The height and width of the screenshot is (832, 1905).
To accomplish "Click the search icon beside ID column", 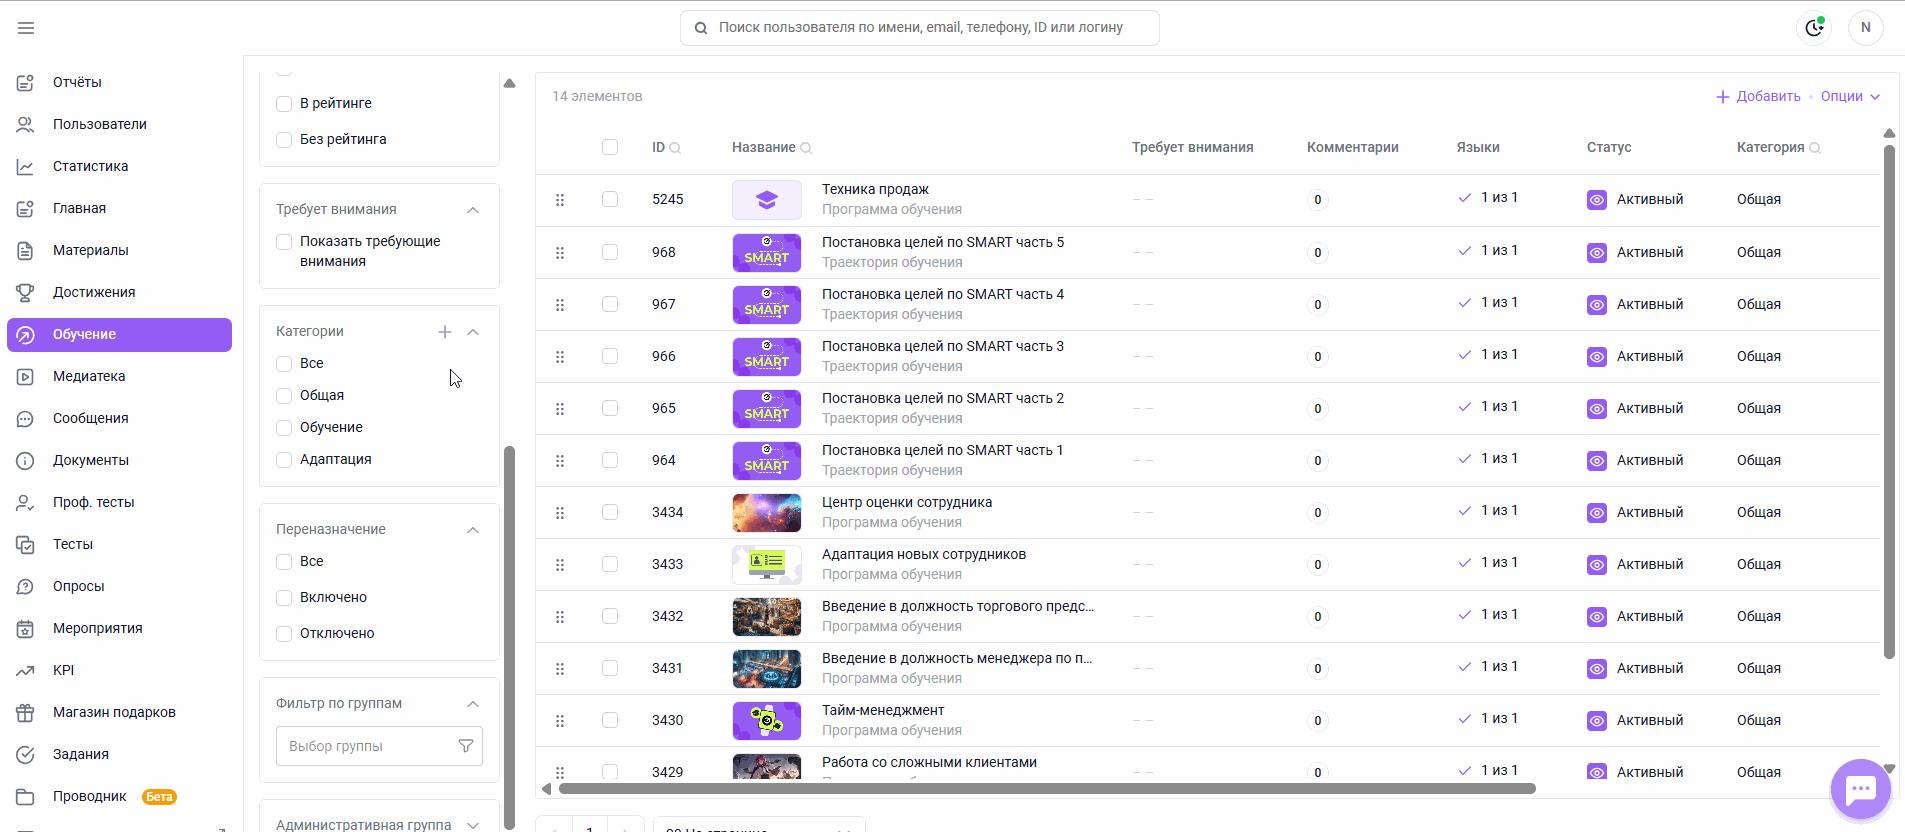I will click(675, 148).
